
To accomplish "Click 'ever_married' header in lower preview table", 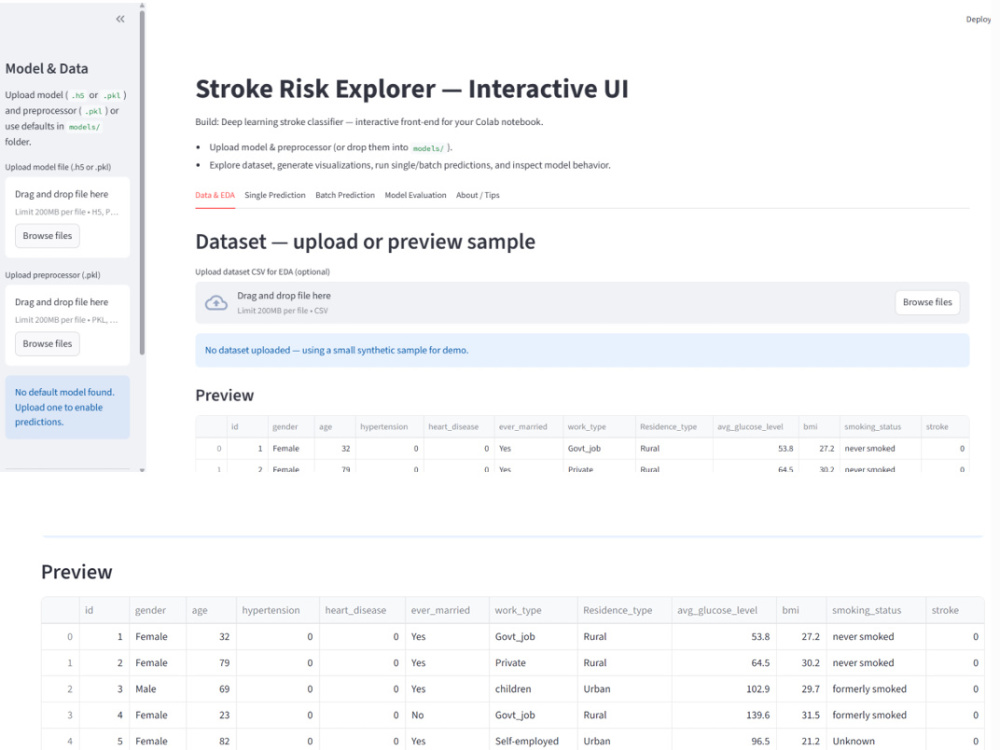I will coord(447,610).
